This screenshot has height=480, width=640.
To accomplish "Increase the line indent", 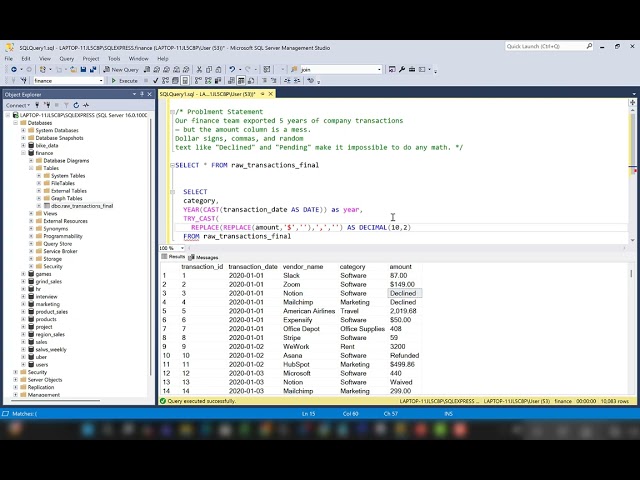I will pos(297,81).
